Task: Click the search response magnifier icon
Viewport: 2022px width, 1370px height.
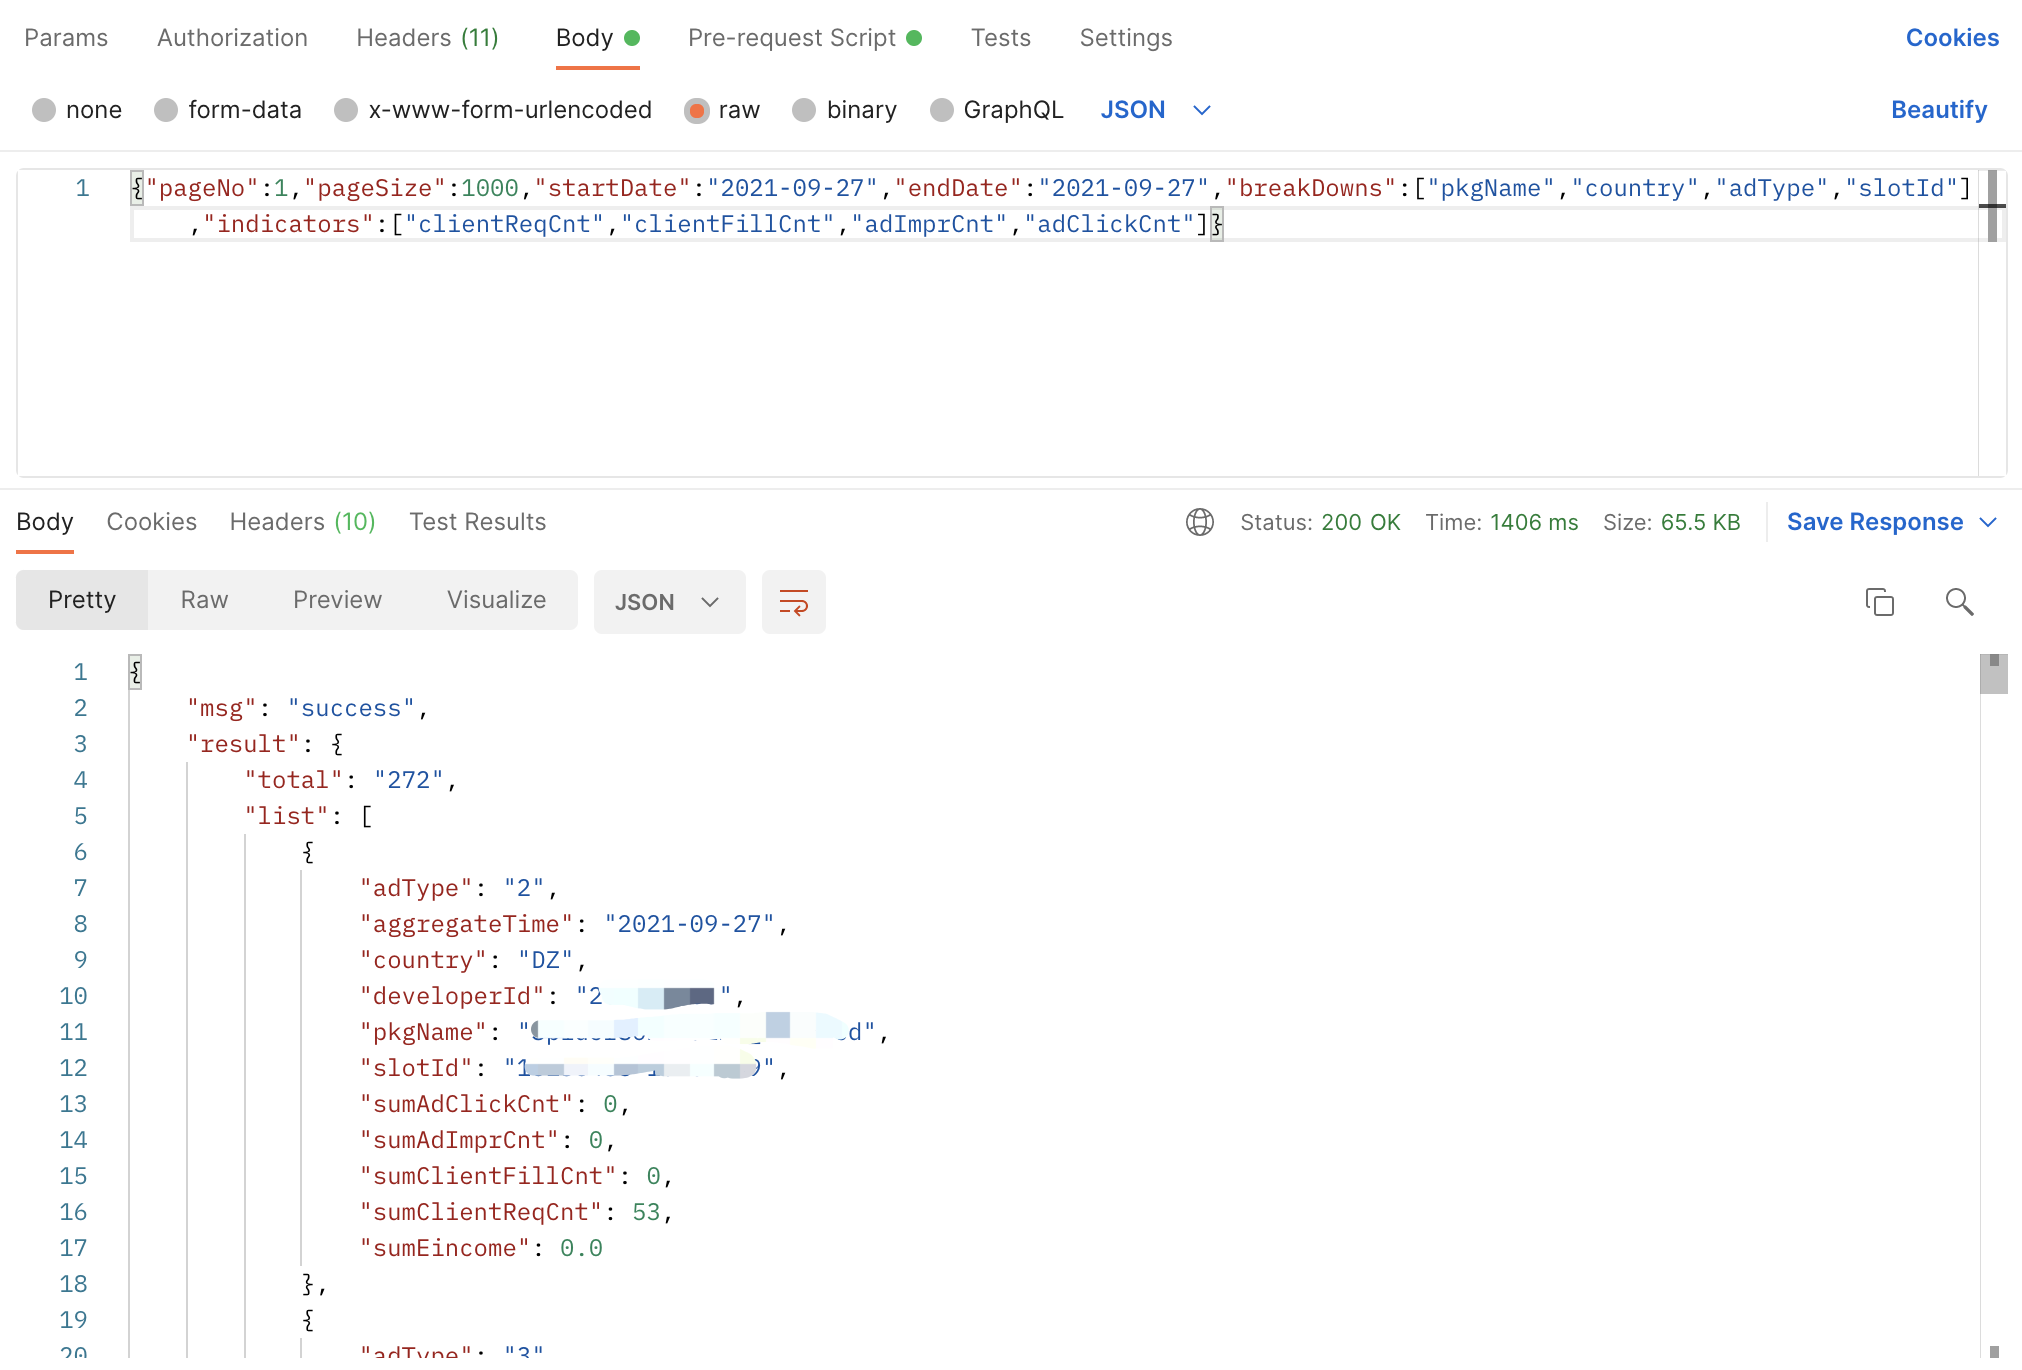Action: [x=1958, y=601]
